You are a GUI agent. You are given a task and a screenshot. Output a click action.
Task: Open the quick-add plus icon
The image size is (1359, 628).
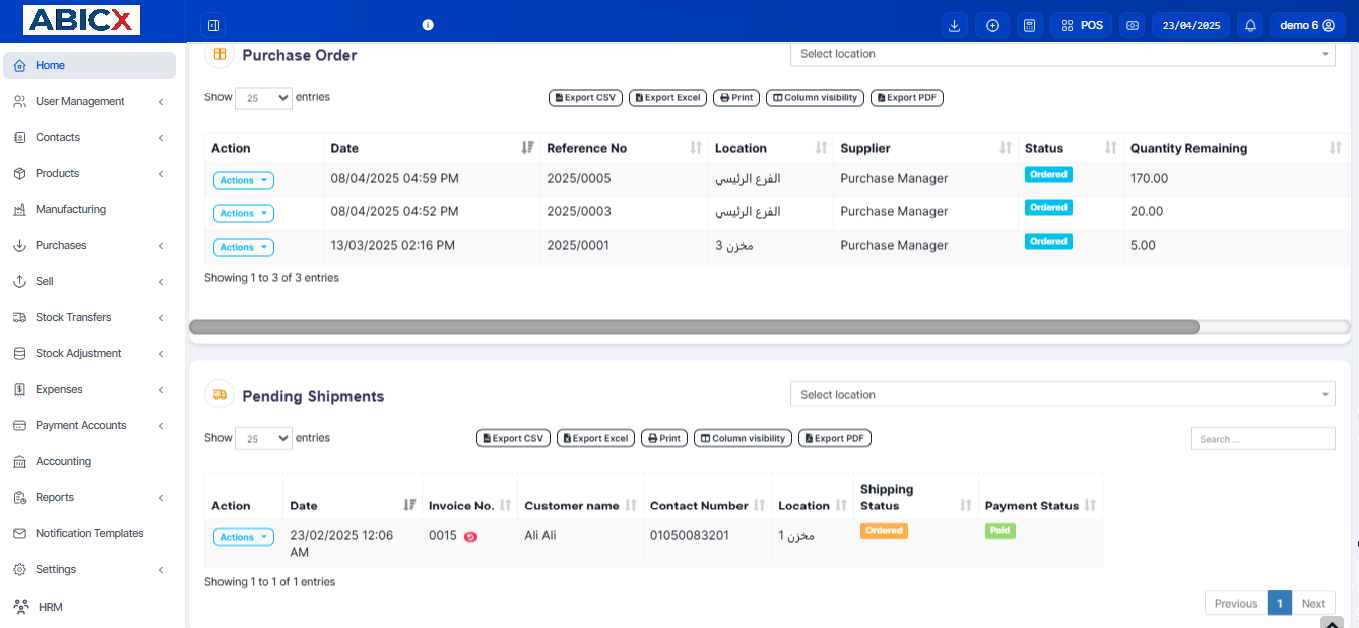pyautogui.click(x=992, y=24)
